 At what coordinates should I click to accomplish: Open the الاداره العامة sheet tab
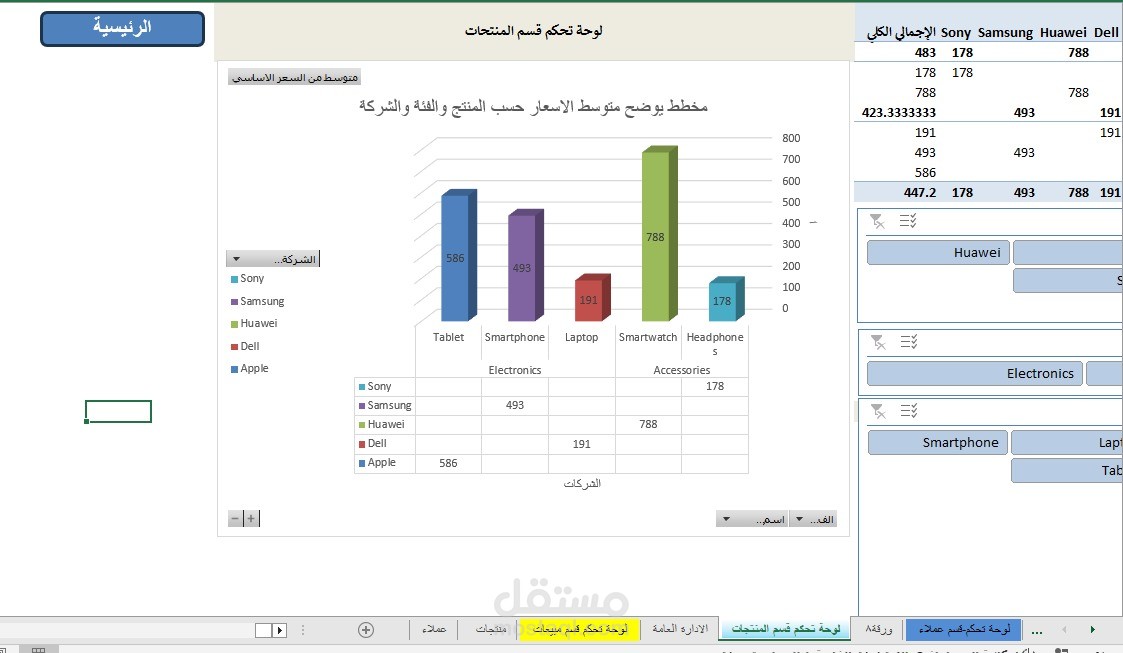680,629
